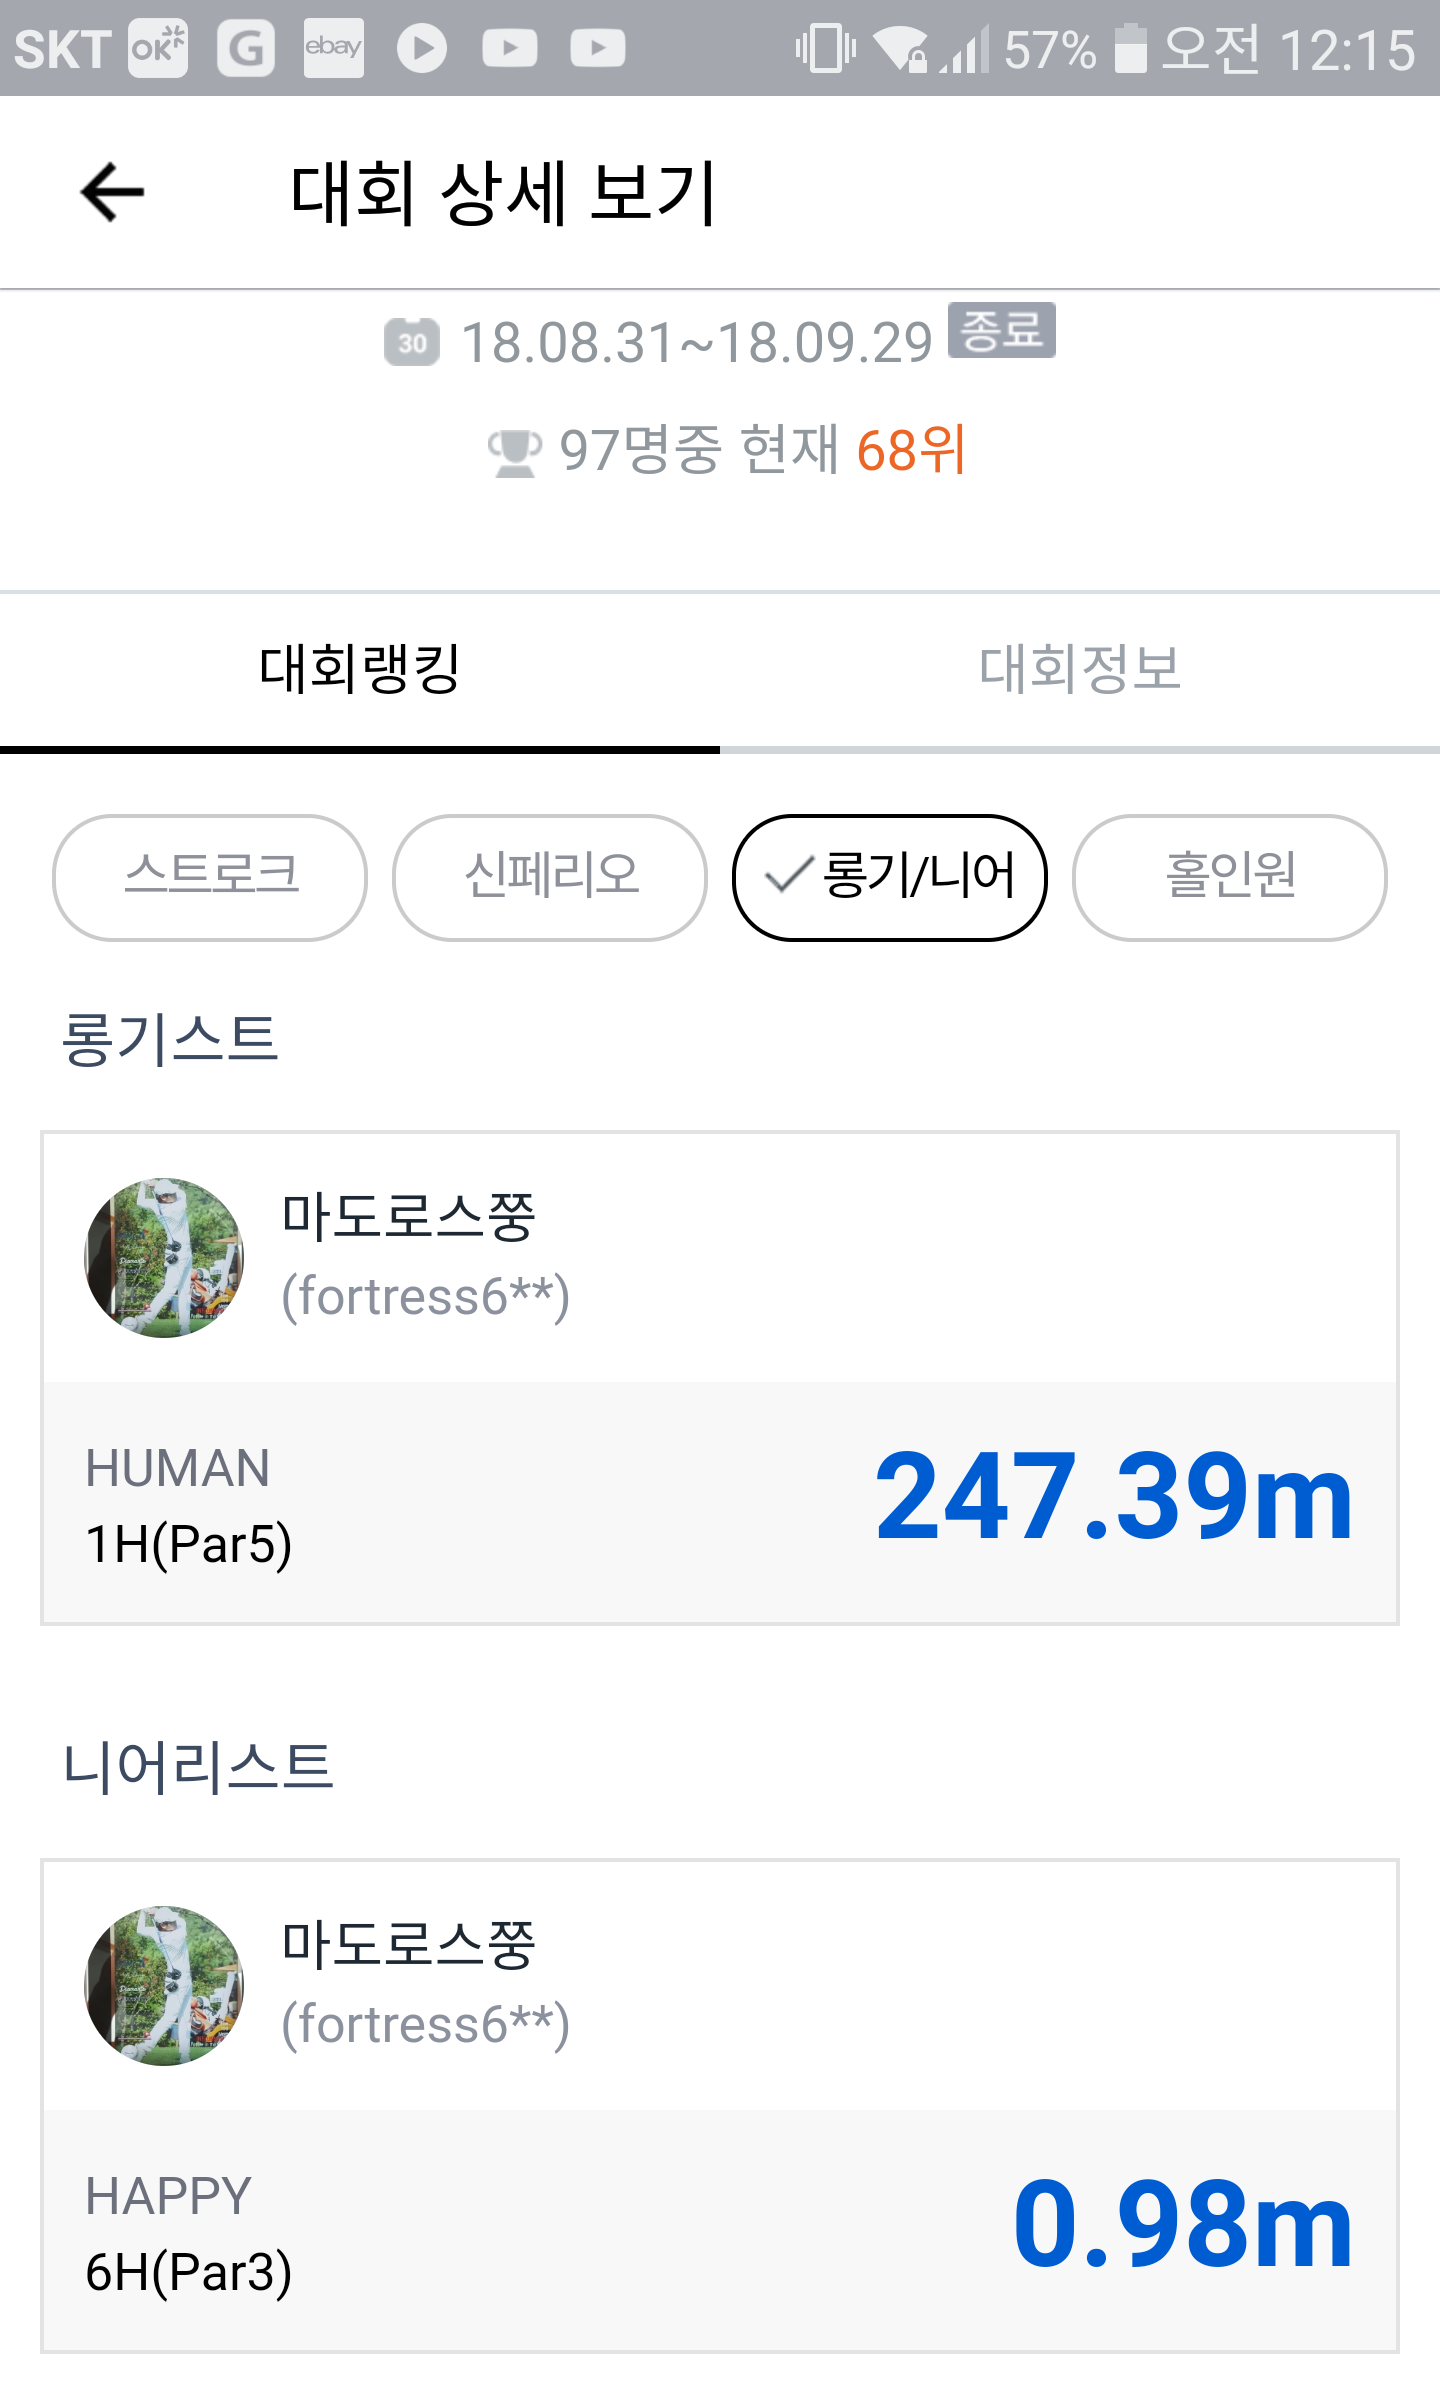
Task: Tap the calendar date icon
Action: pyautogui.click(x=411, y=342)
